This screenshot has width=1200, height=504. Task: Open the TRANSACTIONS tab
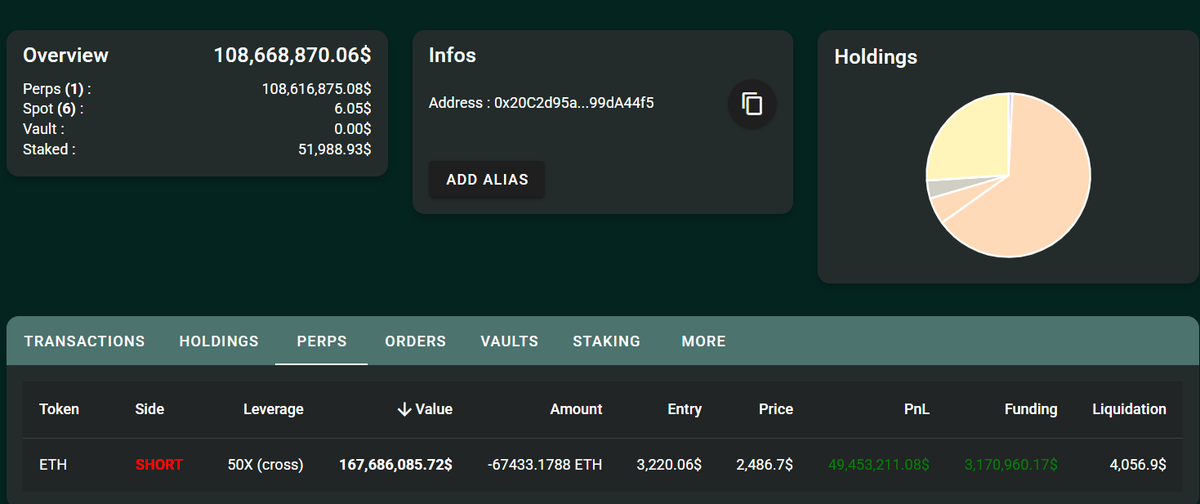[x=84, y=341]
